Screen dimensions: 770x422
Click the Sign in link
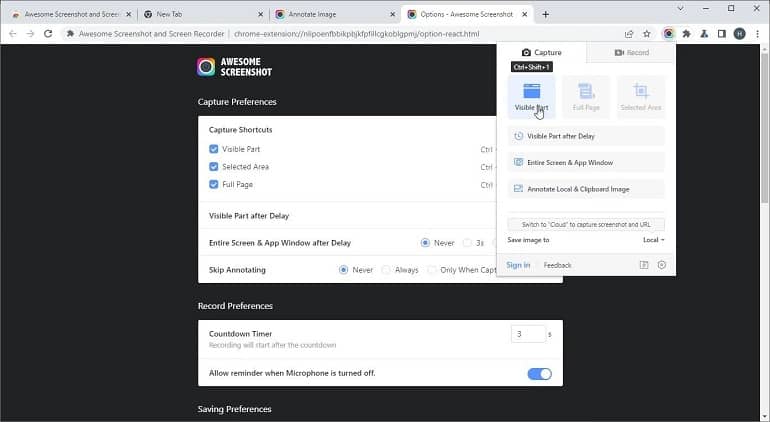click(518, 265)
